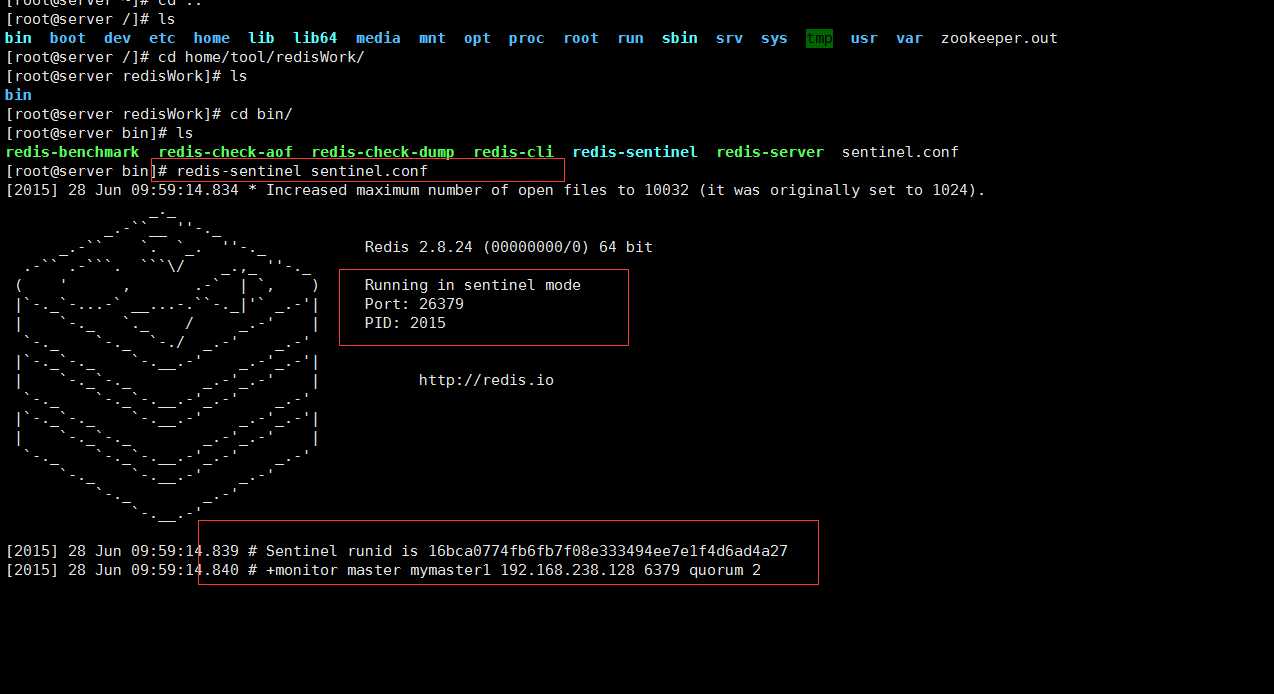Click the 'usr' directory name

click(864, 38)
